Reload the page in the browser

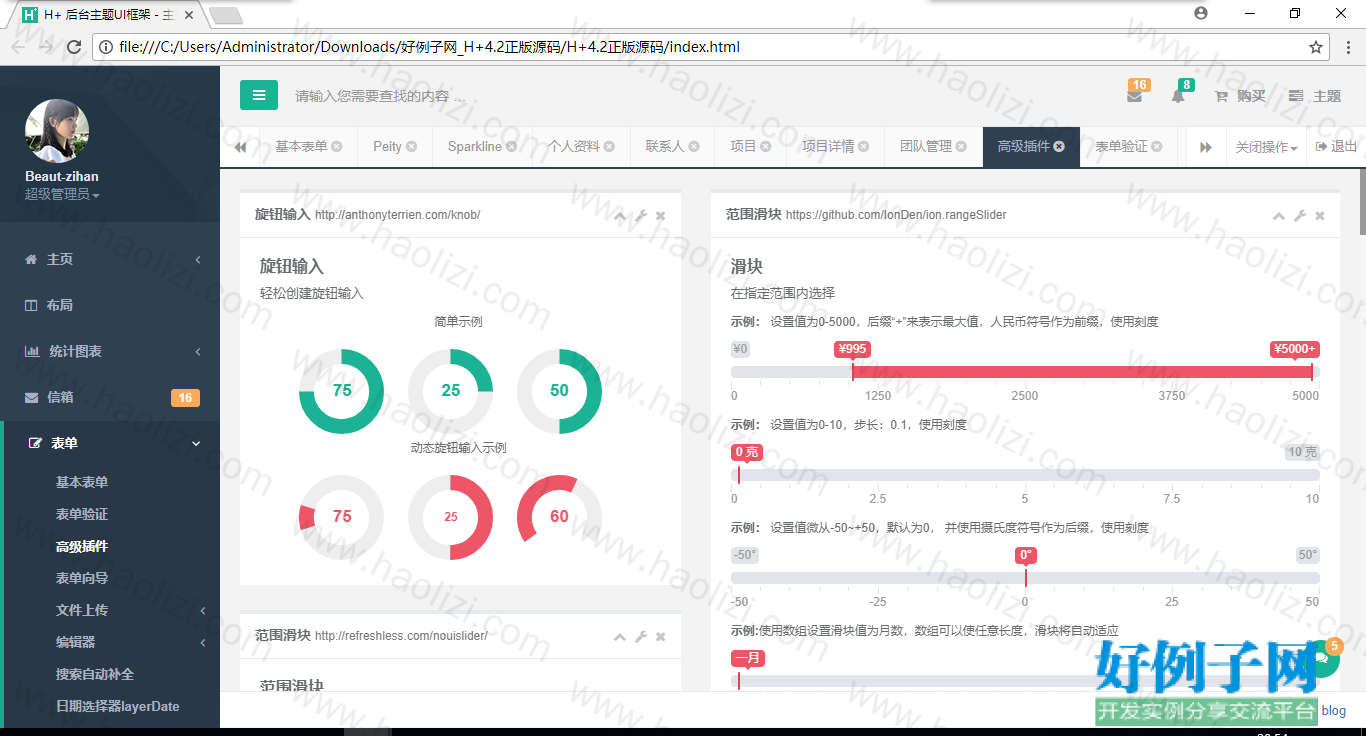(73, 47)
